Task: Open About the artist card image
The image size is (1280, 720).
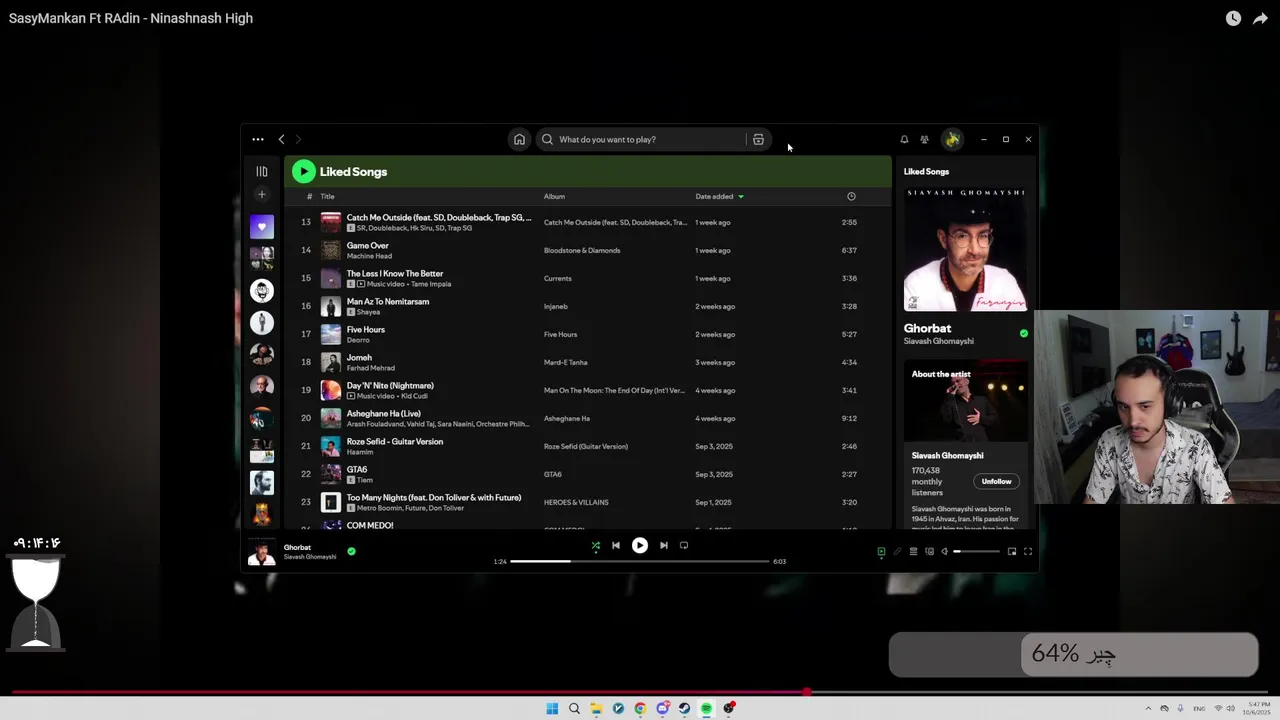Action: pos(965,400)
